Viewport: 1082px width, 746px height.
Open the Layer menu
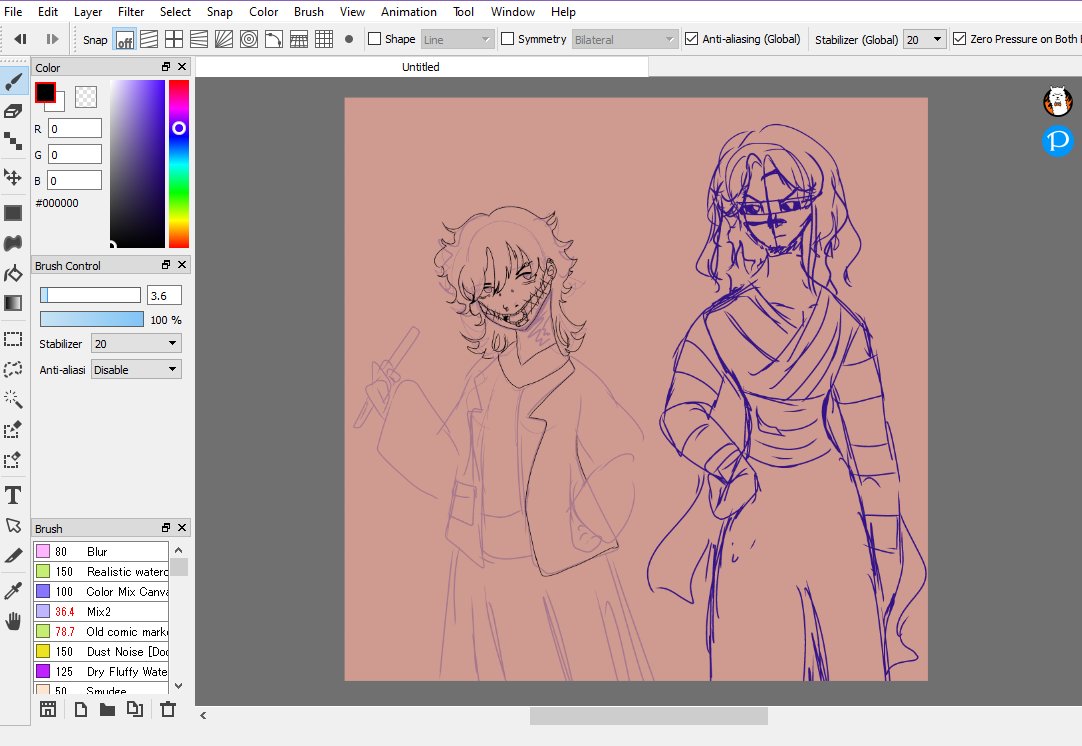[88, 12]
